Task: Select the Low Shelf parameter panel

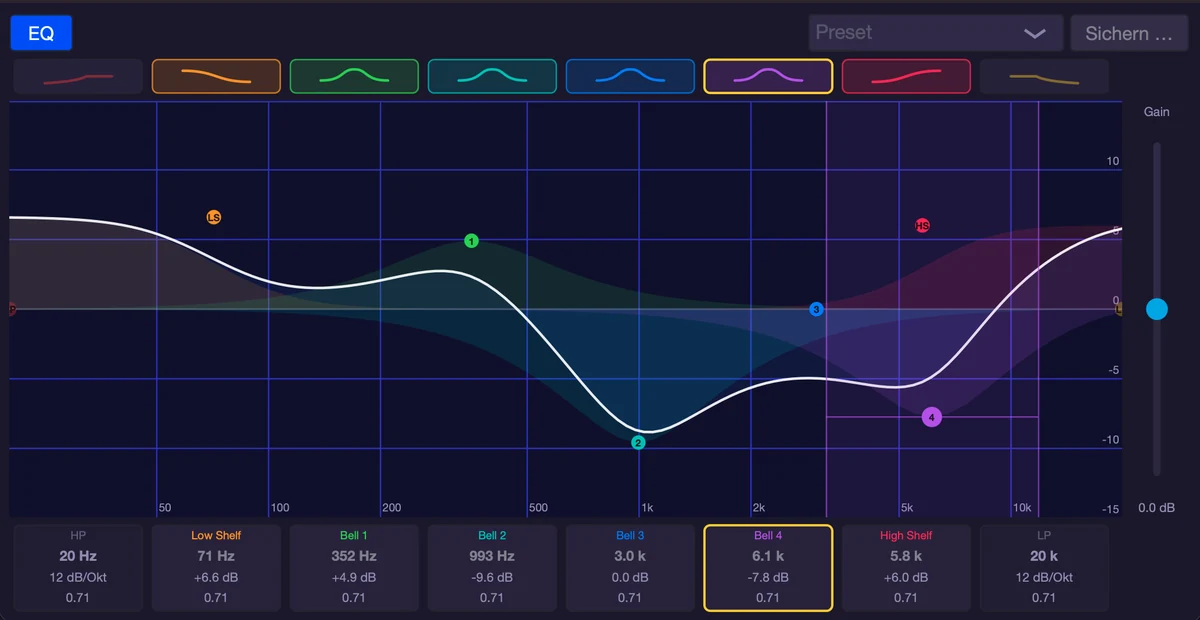Action: tap(216, 567)
